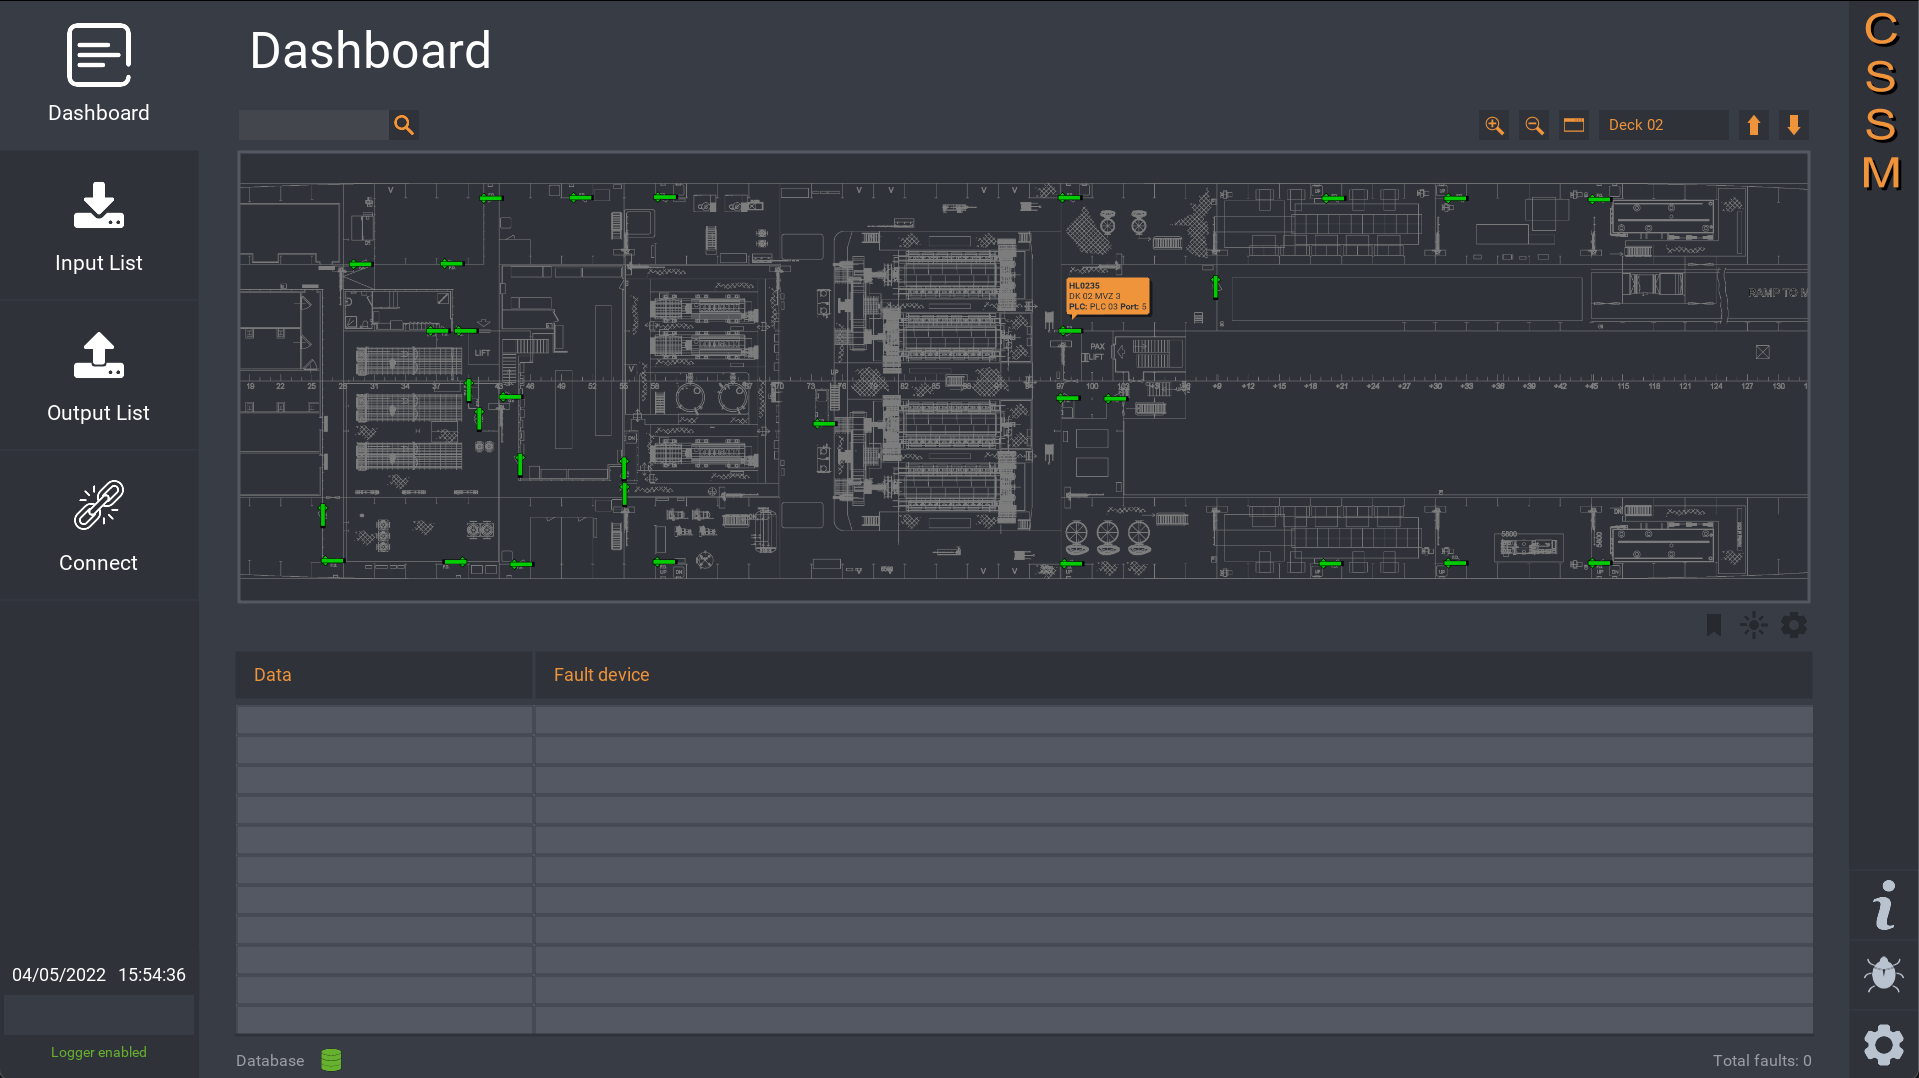This screenshot has width=1919, height=1078.
Task: Open map settings gear below plan
Action: tap(1794, 625)
